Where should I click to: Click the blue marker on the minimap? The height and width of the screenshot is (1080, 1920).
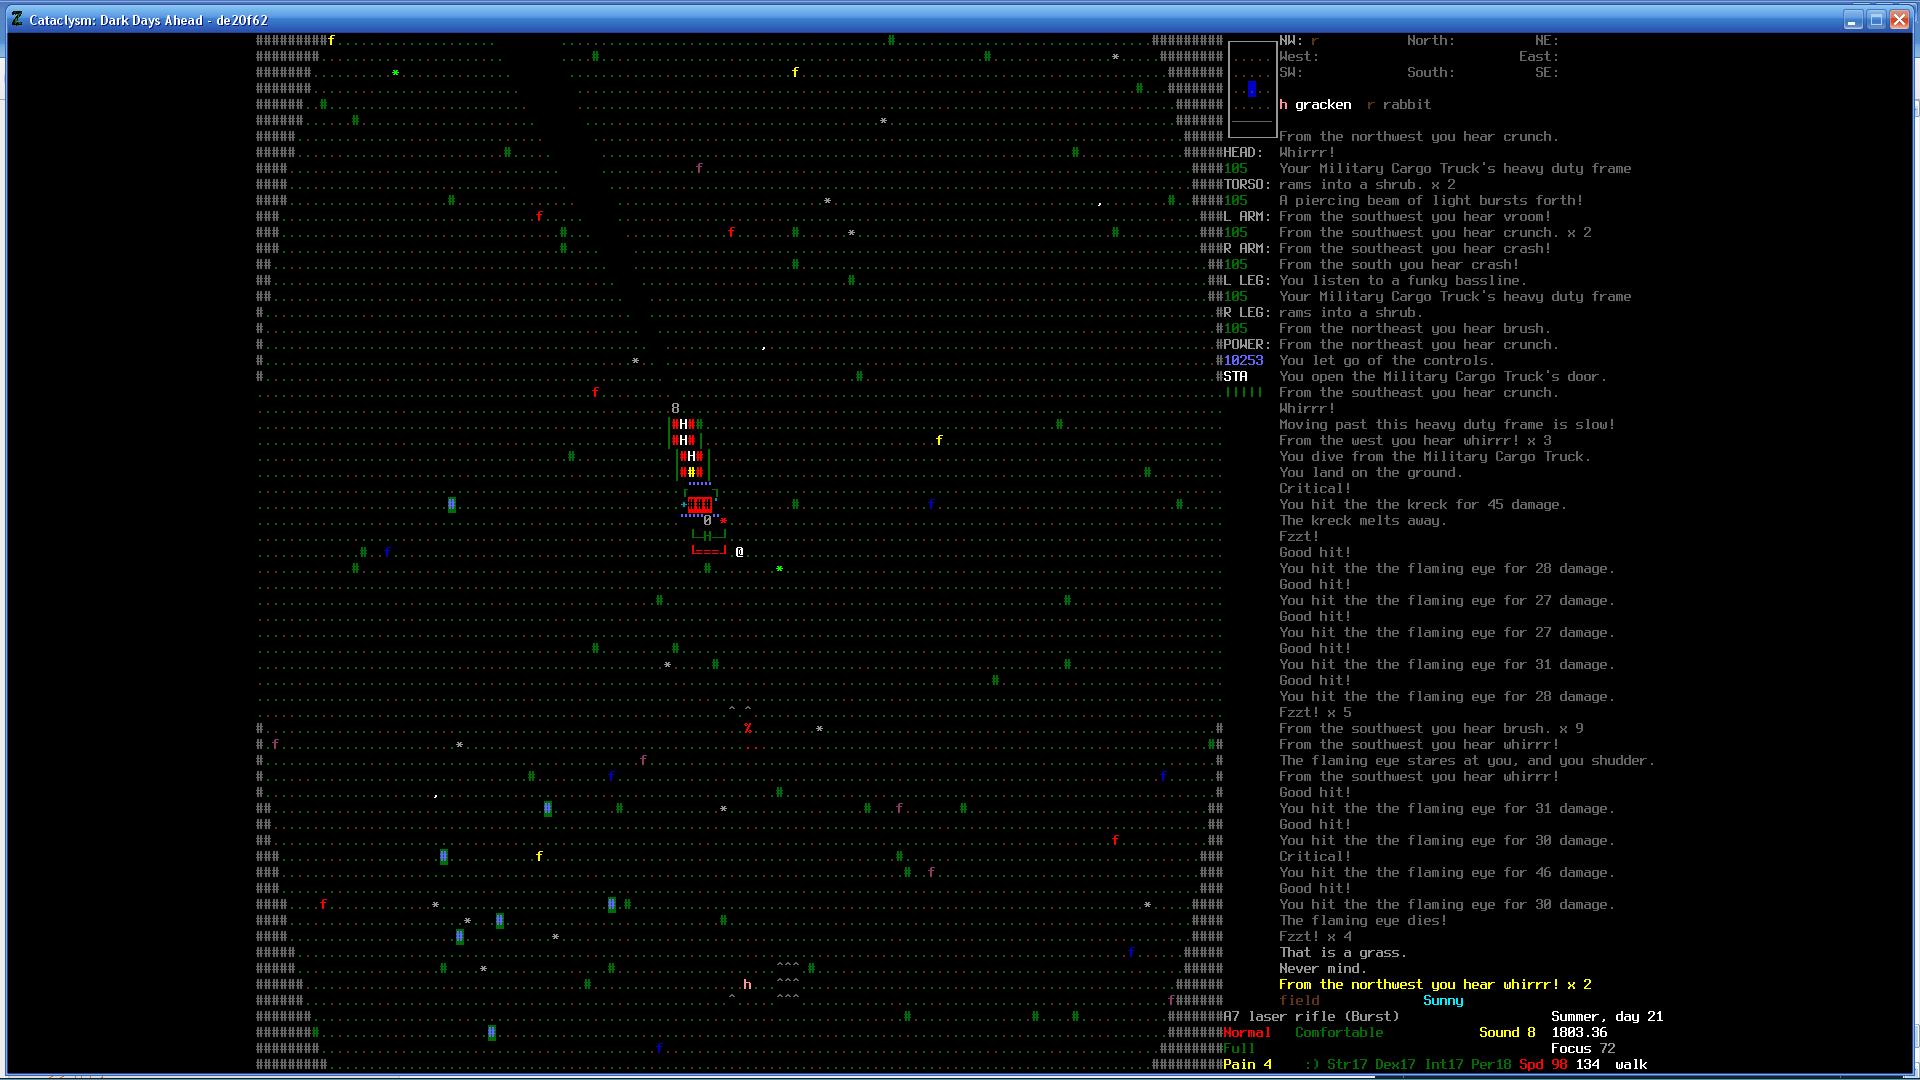coord(1251,89)
